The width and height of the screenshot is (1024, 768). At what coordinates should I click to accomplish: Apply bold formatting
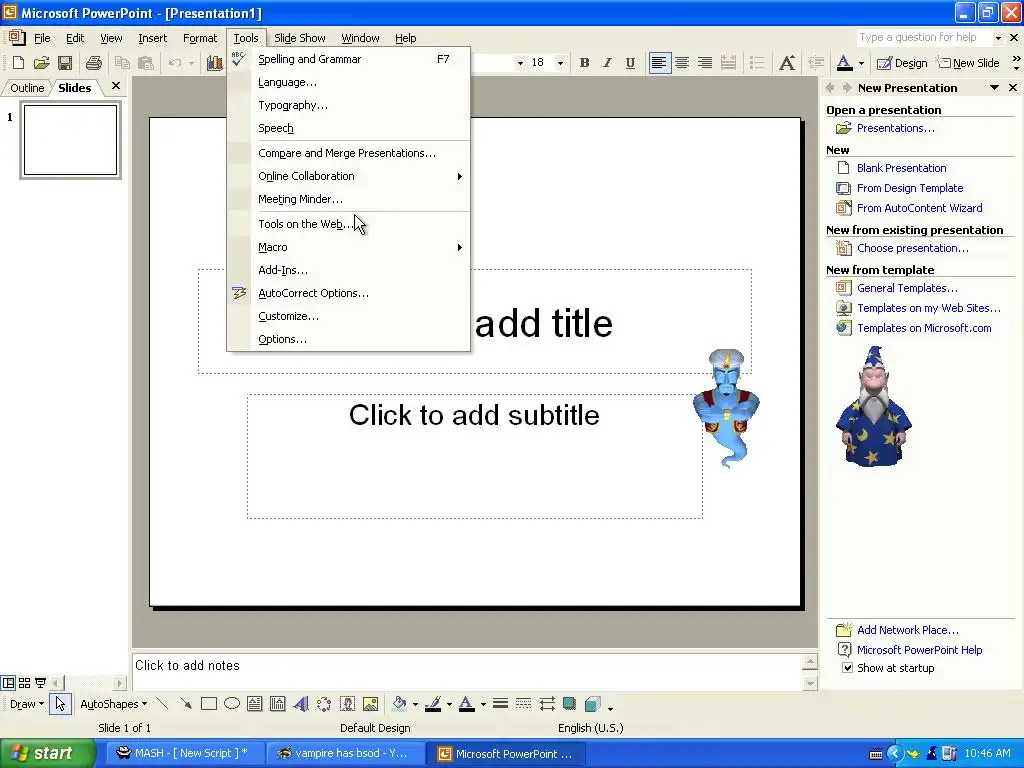pos(584,63)
